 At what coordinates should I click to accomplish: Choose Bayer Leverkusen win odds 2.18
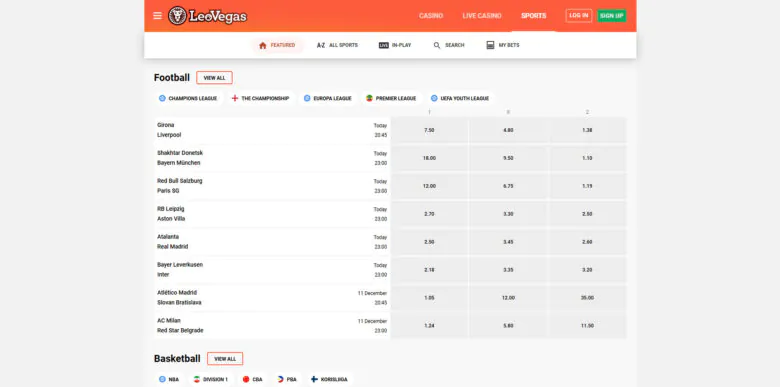pos(429,270)
